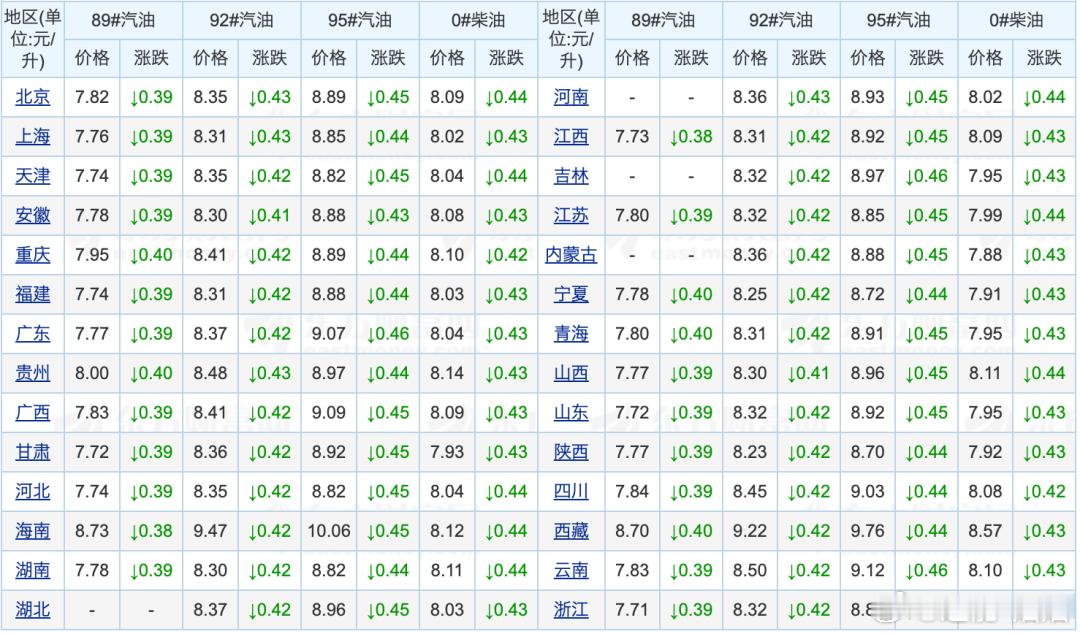Open the 四川 region link
Viewport: 1080px width, 634px height.
point(571,491)
